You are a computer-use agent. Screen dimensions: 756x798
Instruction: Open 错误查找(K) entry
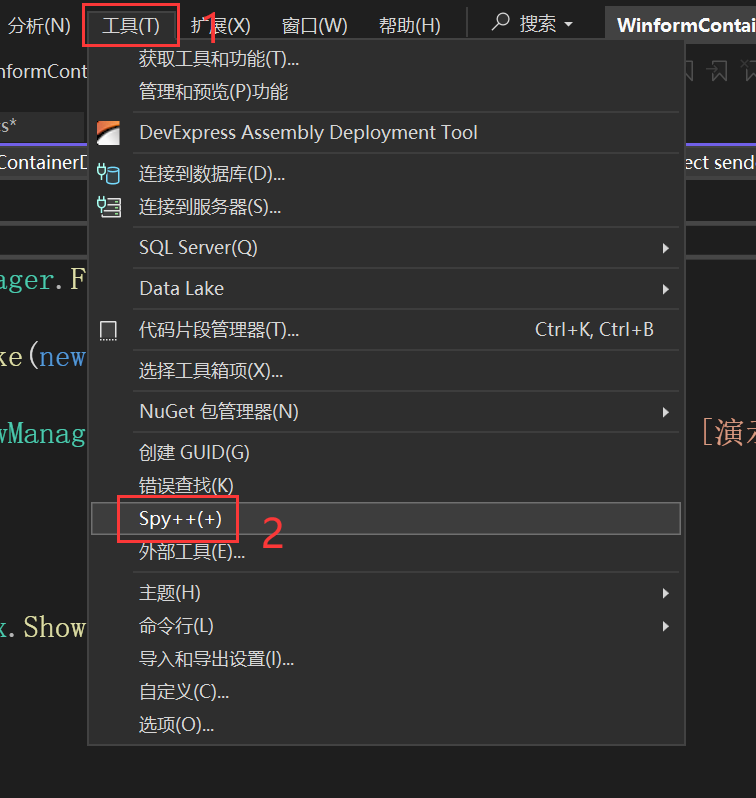[386, 486]
